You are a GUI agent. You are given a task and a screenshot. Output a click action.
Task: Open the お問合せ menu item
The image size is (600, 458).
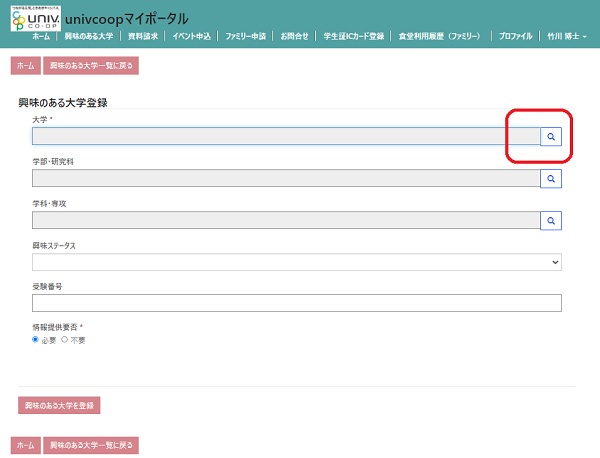pyautogui.click(x=294, y=36)
